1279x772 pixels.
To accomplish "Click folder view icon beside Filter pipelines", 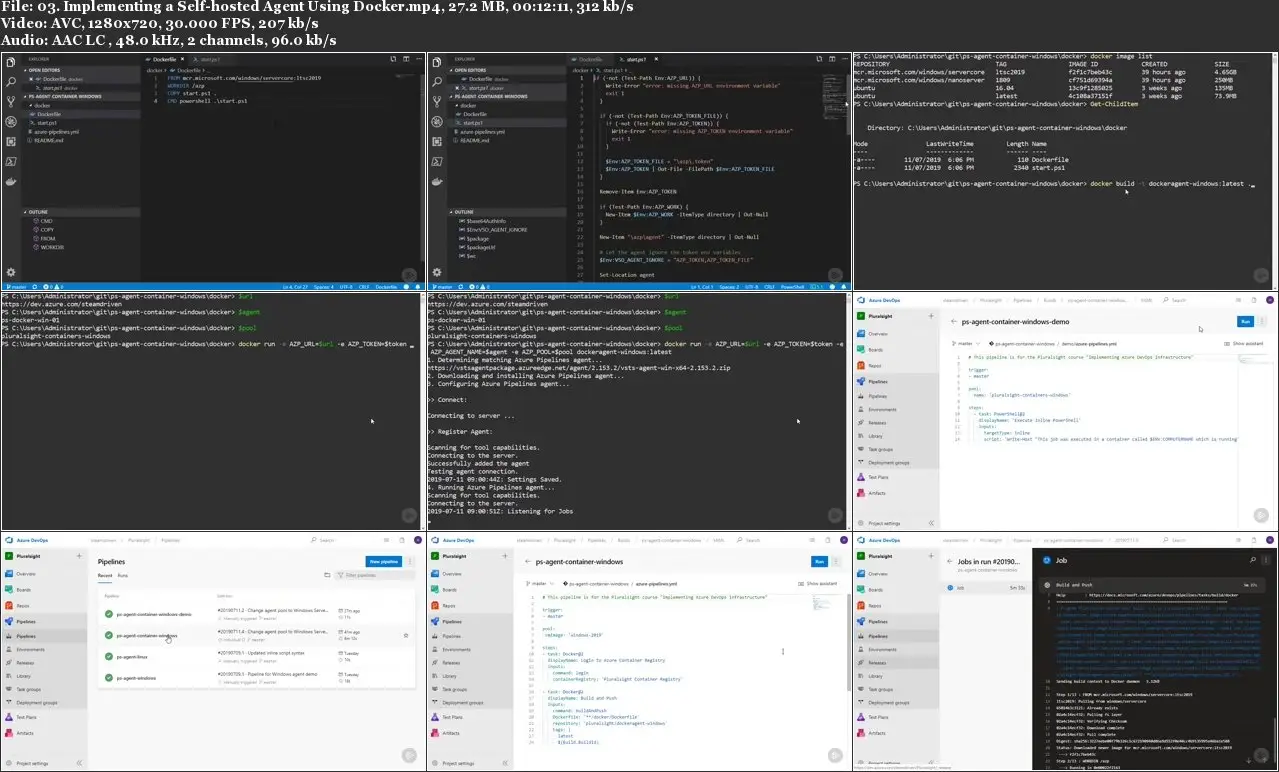I will tap(327, 575).
